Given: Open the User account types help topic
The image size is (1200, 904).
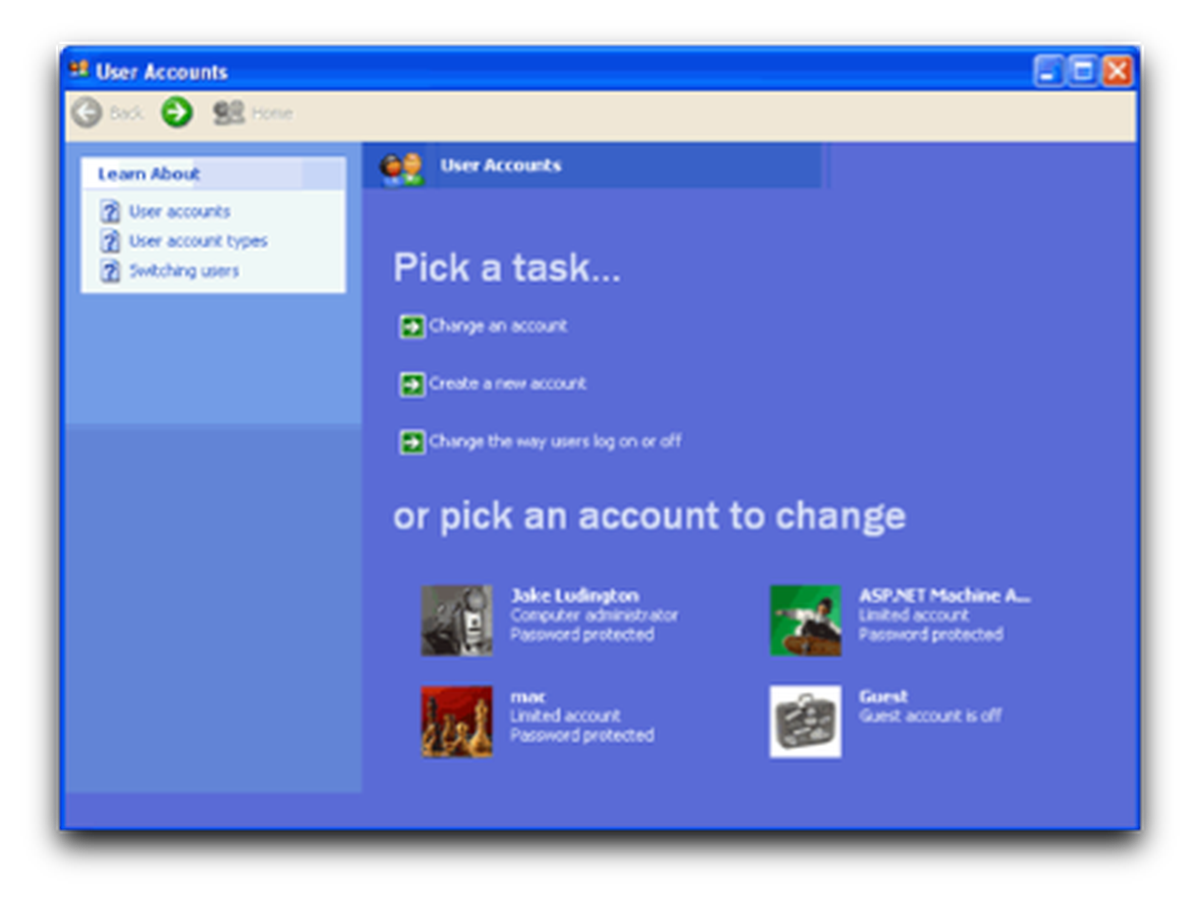Looking at the screenshot, I should point(197,240).
